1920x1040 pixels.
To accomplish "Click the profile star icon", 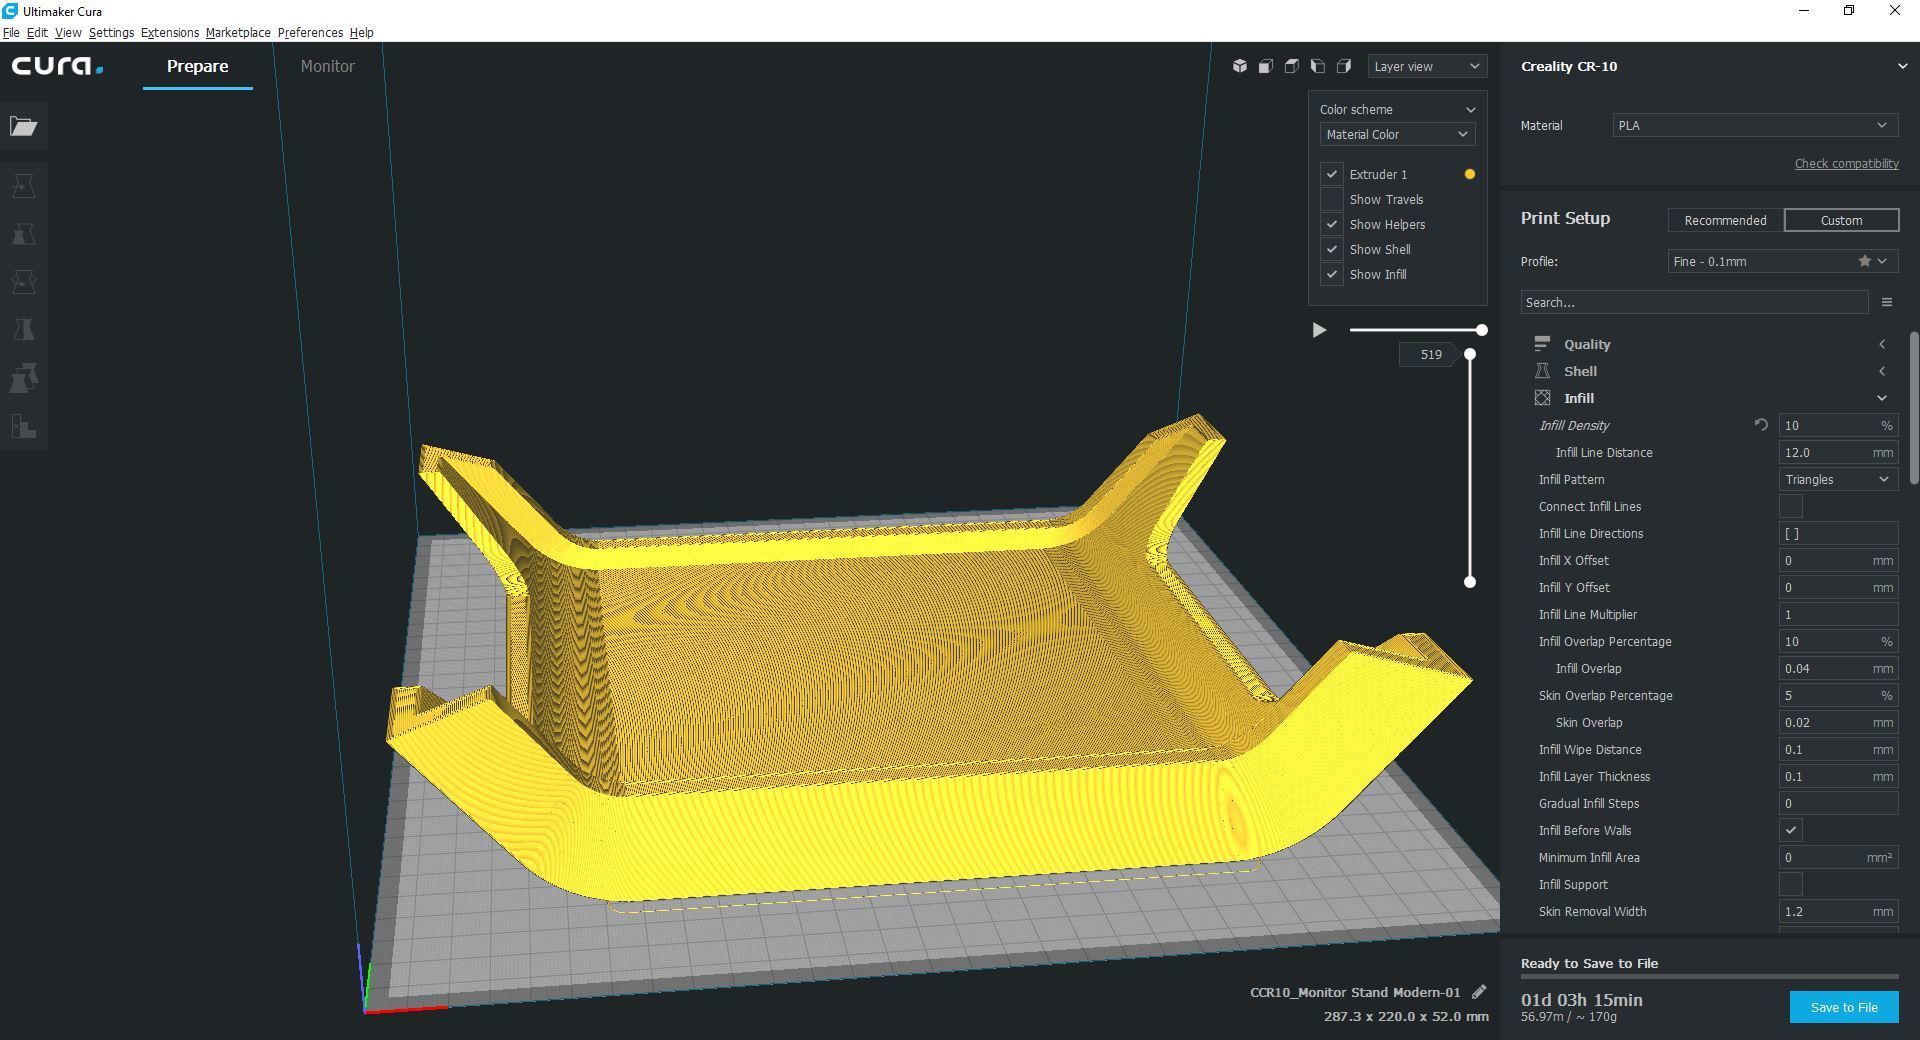I will coord(1865,261).
